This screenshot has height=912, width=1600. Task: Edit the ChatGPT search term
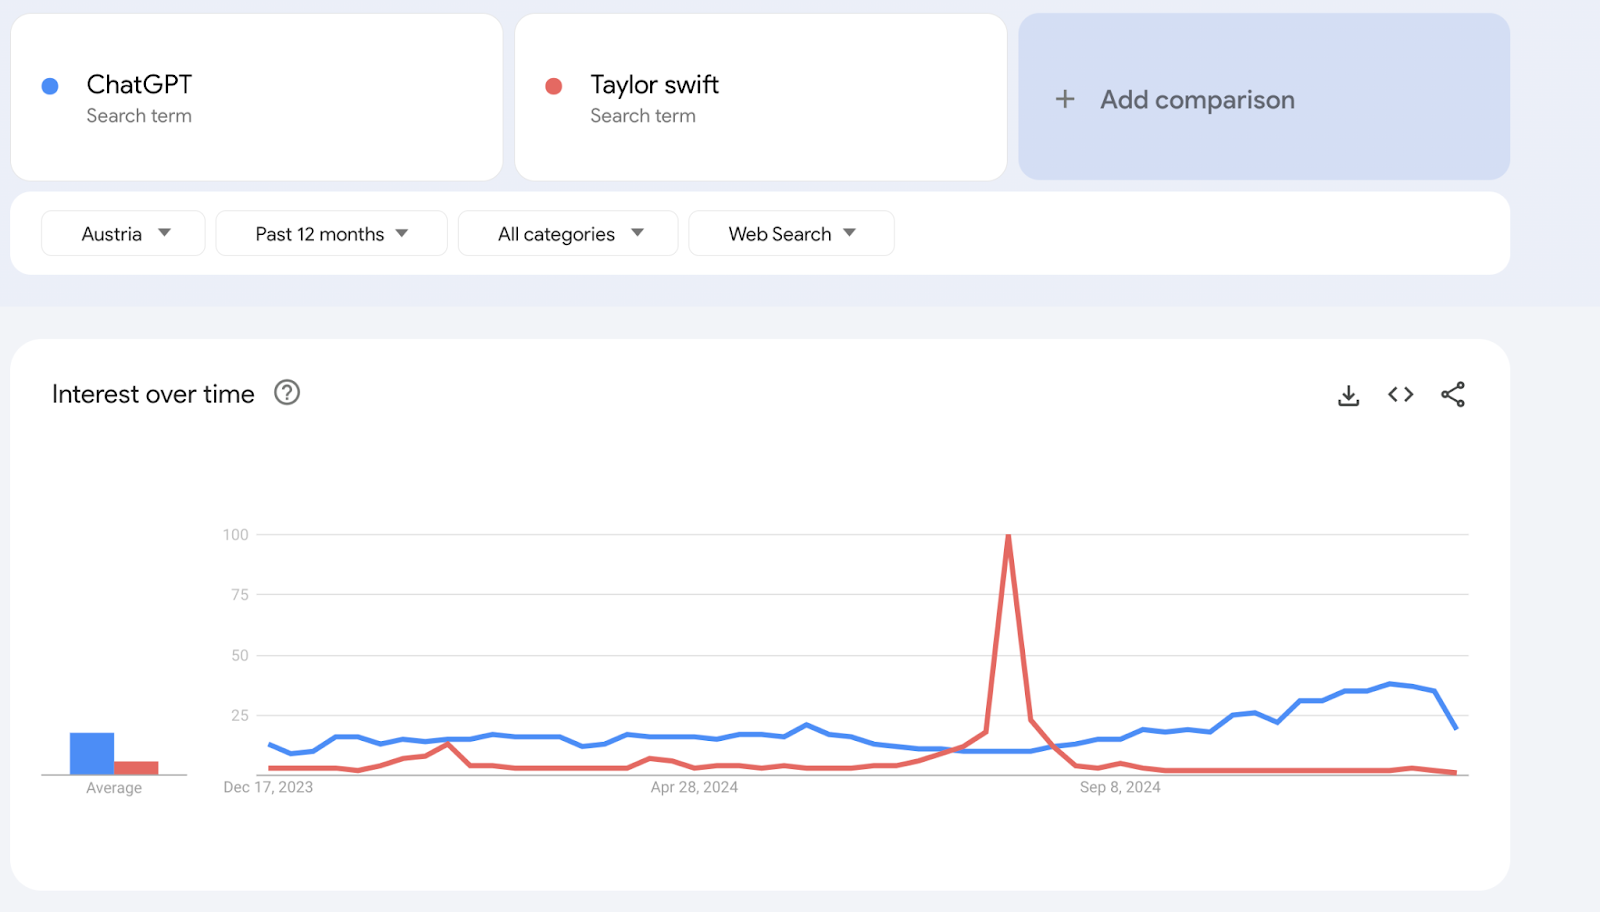point(139,84)
